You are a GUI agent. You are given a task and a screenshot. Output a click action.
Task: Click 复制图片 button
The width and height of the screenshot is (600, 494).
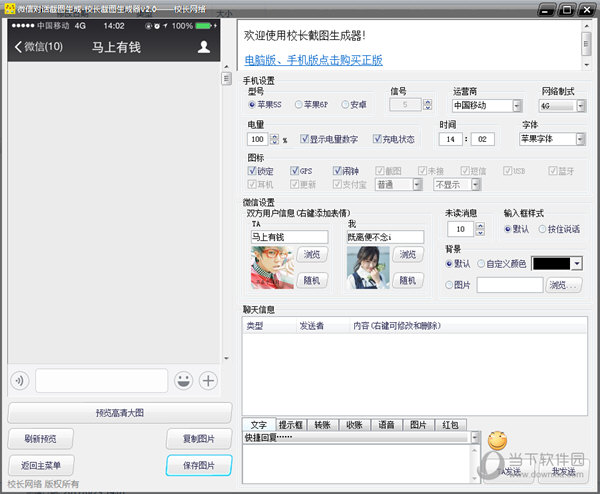(199, 439)
